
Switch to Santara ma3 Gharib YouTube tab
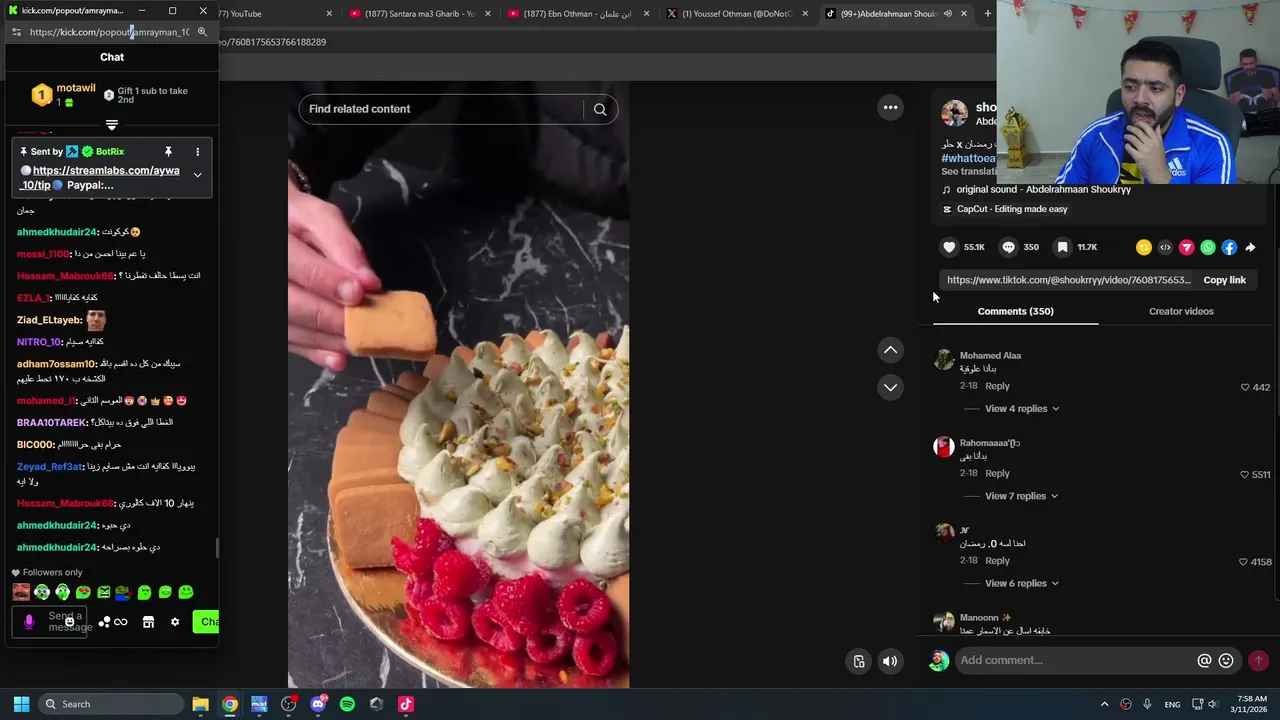point(418,14)
